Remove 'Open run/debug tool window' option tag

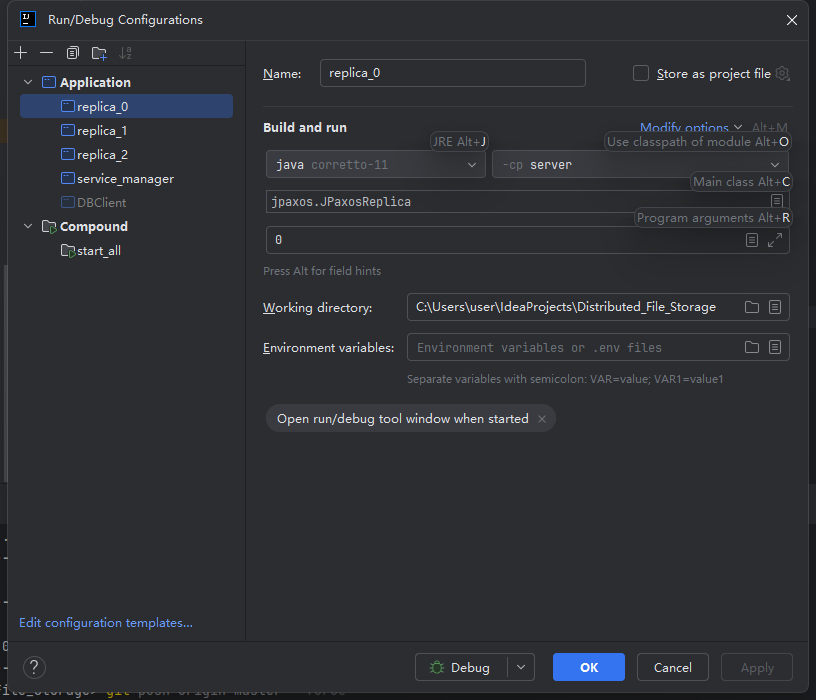[x=542, y=419]
